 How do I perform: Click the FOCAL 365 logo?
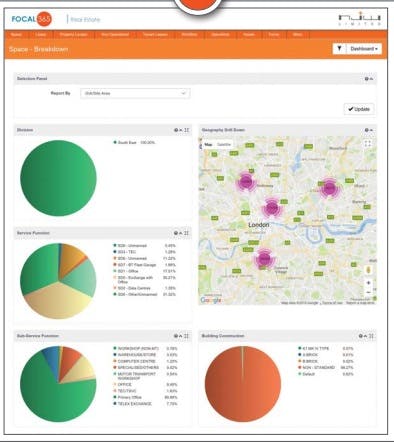(x=32, y=19)
